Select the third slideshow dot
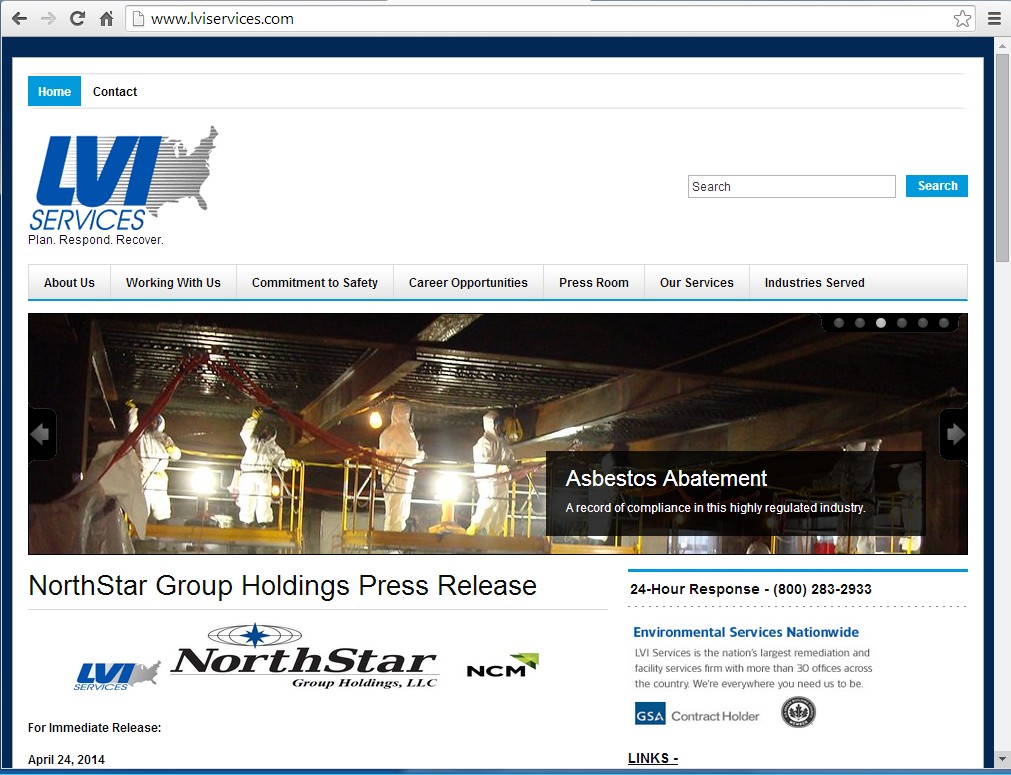The height and width of the screenshot is (775, 1011). click(x=881, y=323)
